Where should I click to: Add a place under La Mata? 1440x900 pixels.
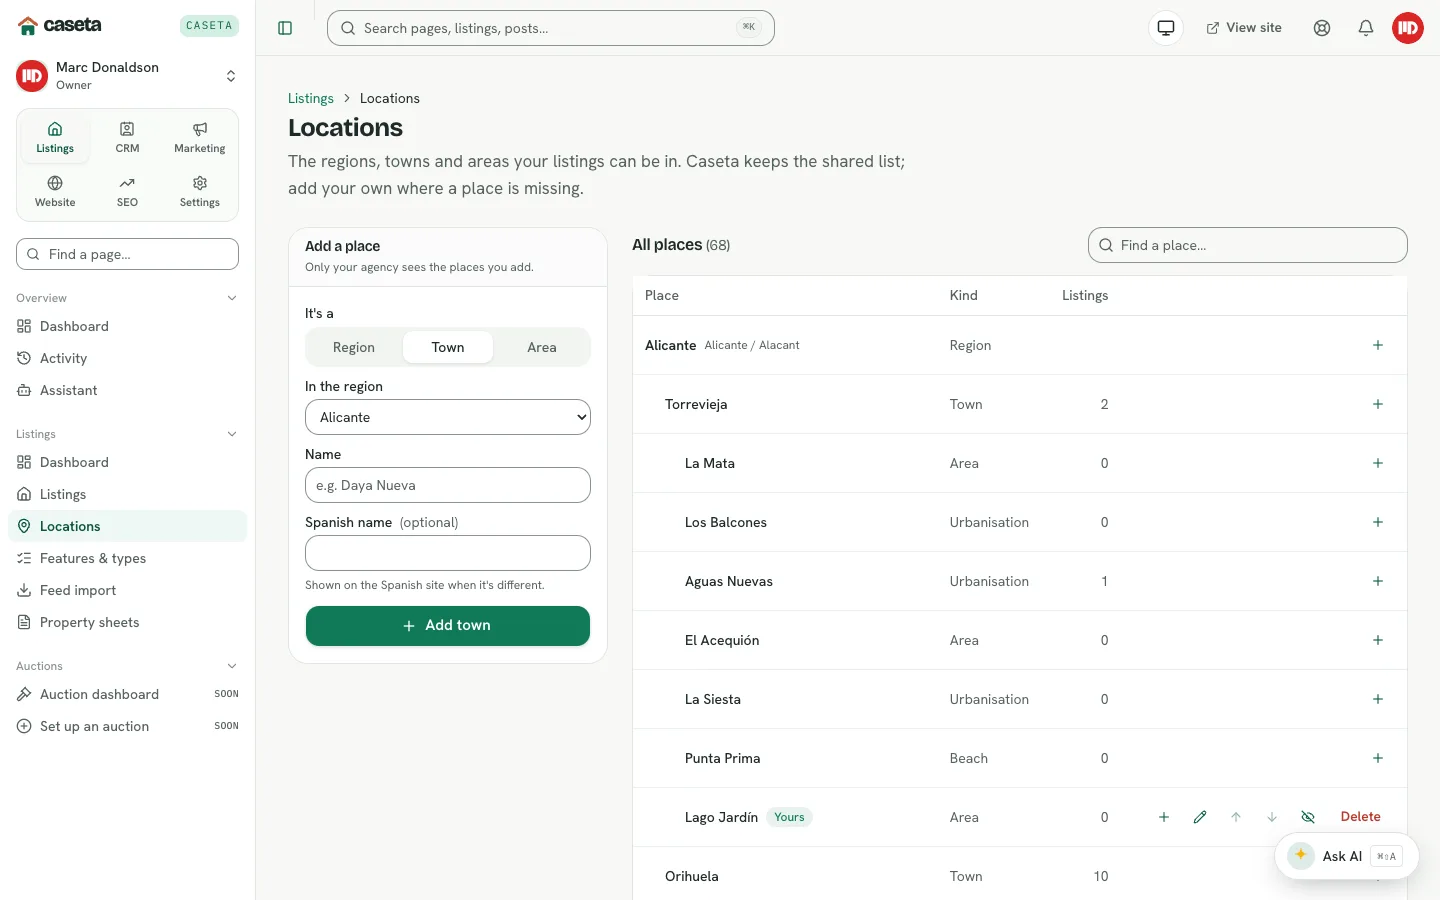[x=1378, y=463]
